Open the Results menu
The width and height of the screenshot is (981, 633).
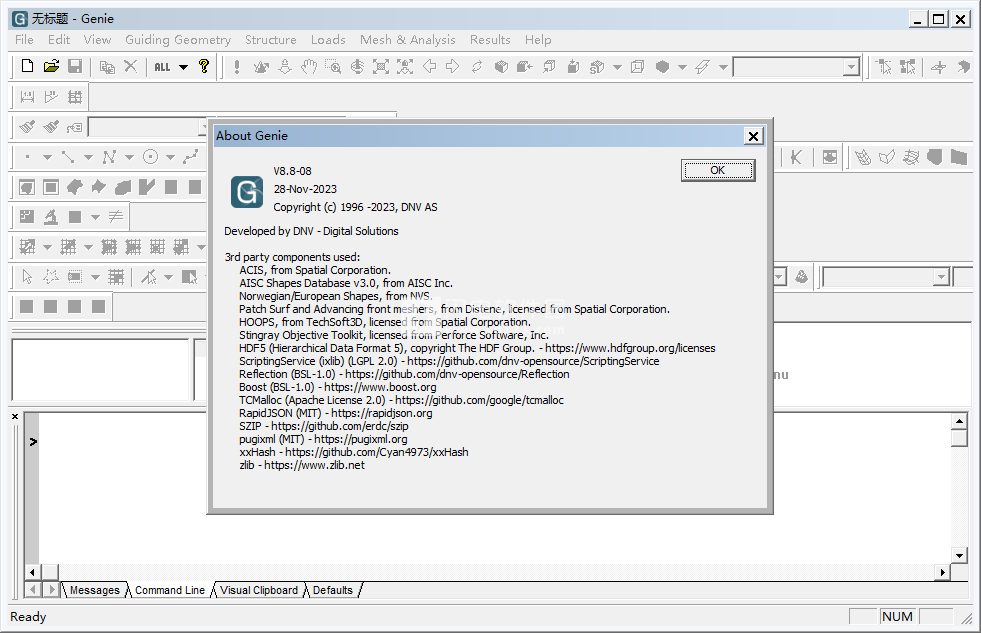coord(490,39)
